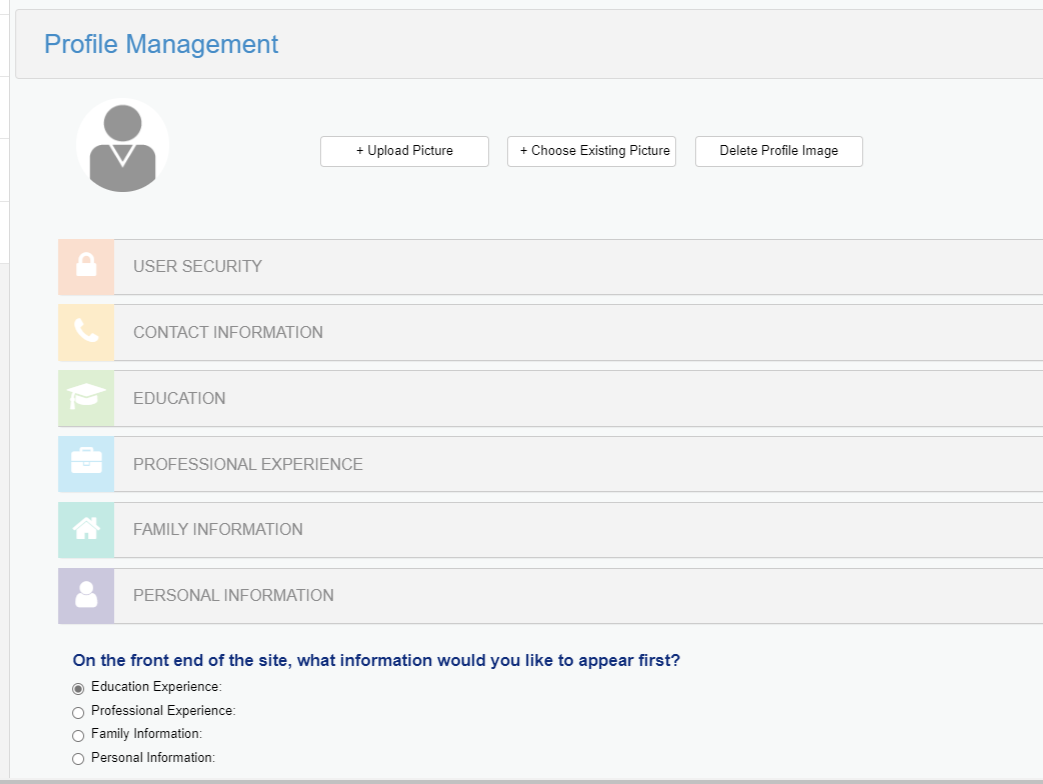1043x784 pixels.
Task: Click the Contact Information phone icon
Action: click(x=86, y=332)
